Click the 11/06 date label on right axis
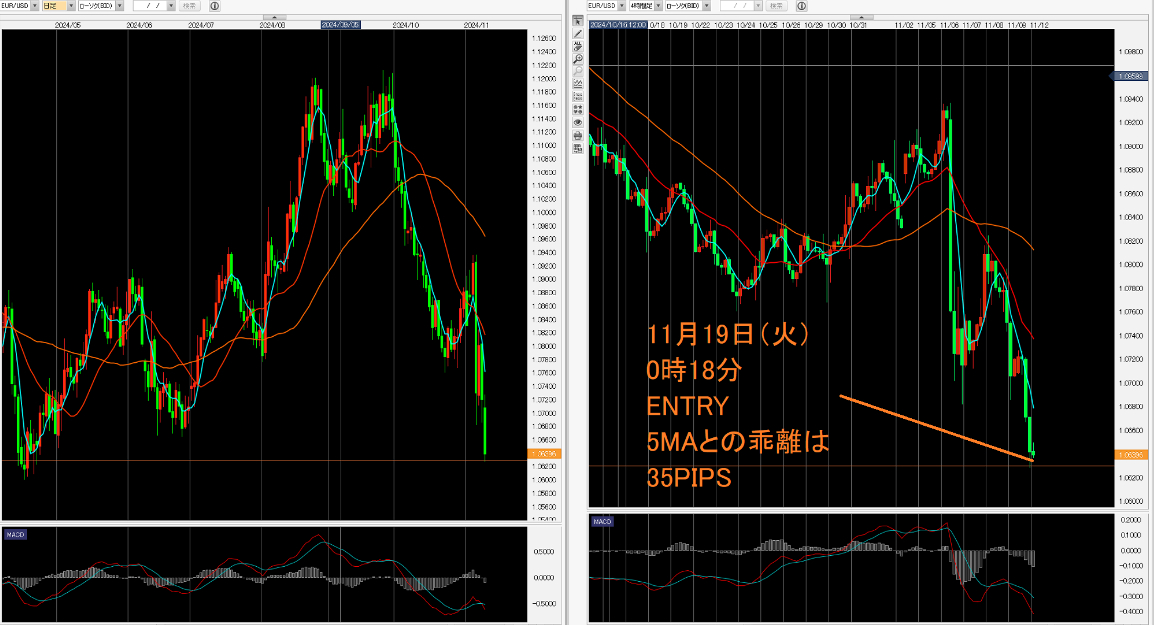 click(949, 25)
